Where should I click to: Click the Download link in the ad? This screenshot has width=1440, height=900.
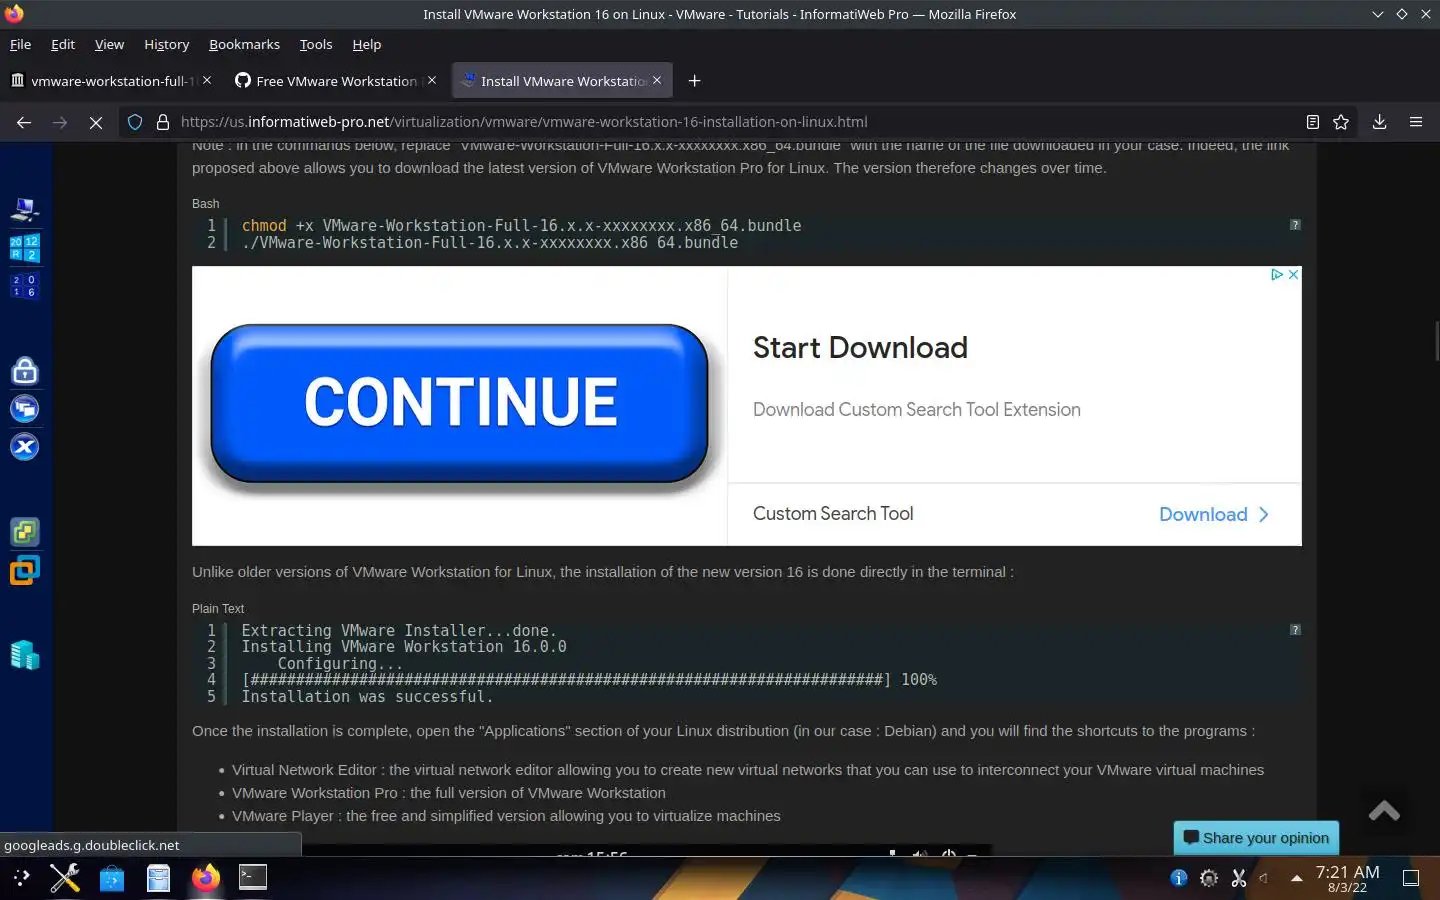point(1214,514)
